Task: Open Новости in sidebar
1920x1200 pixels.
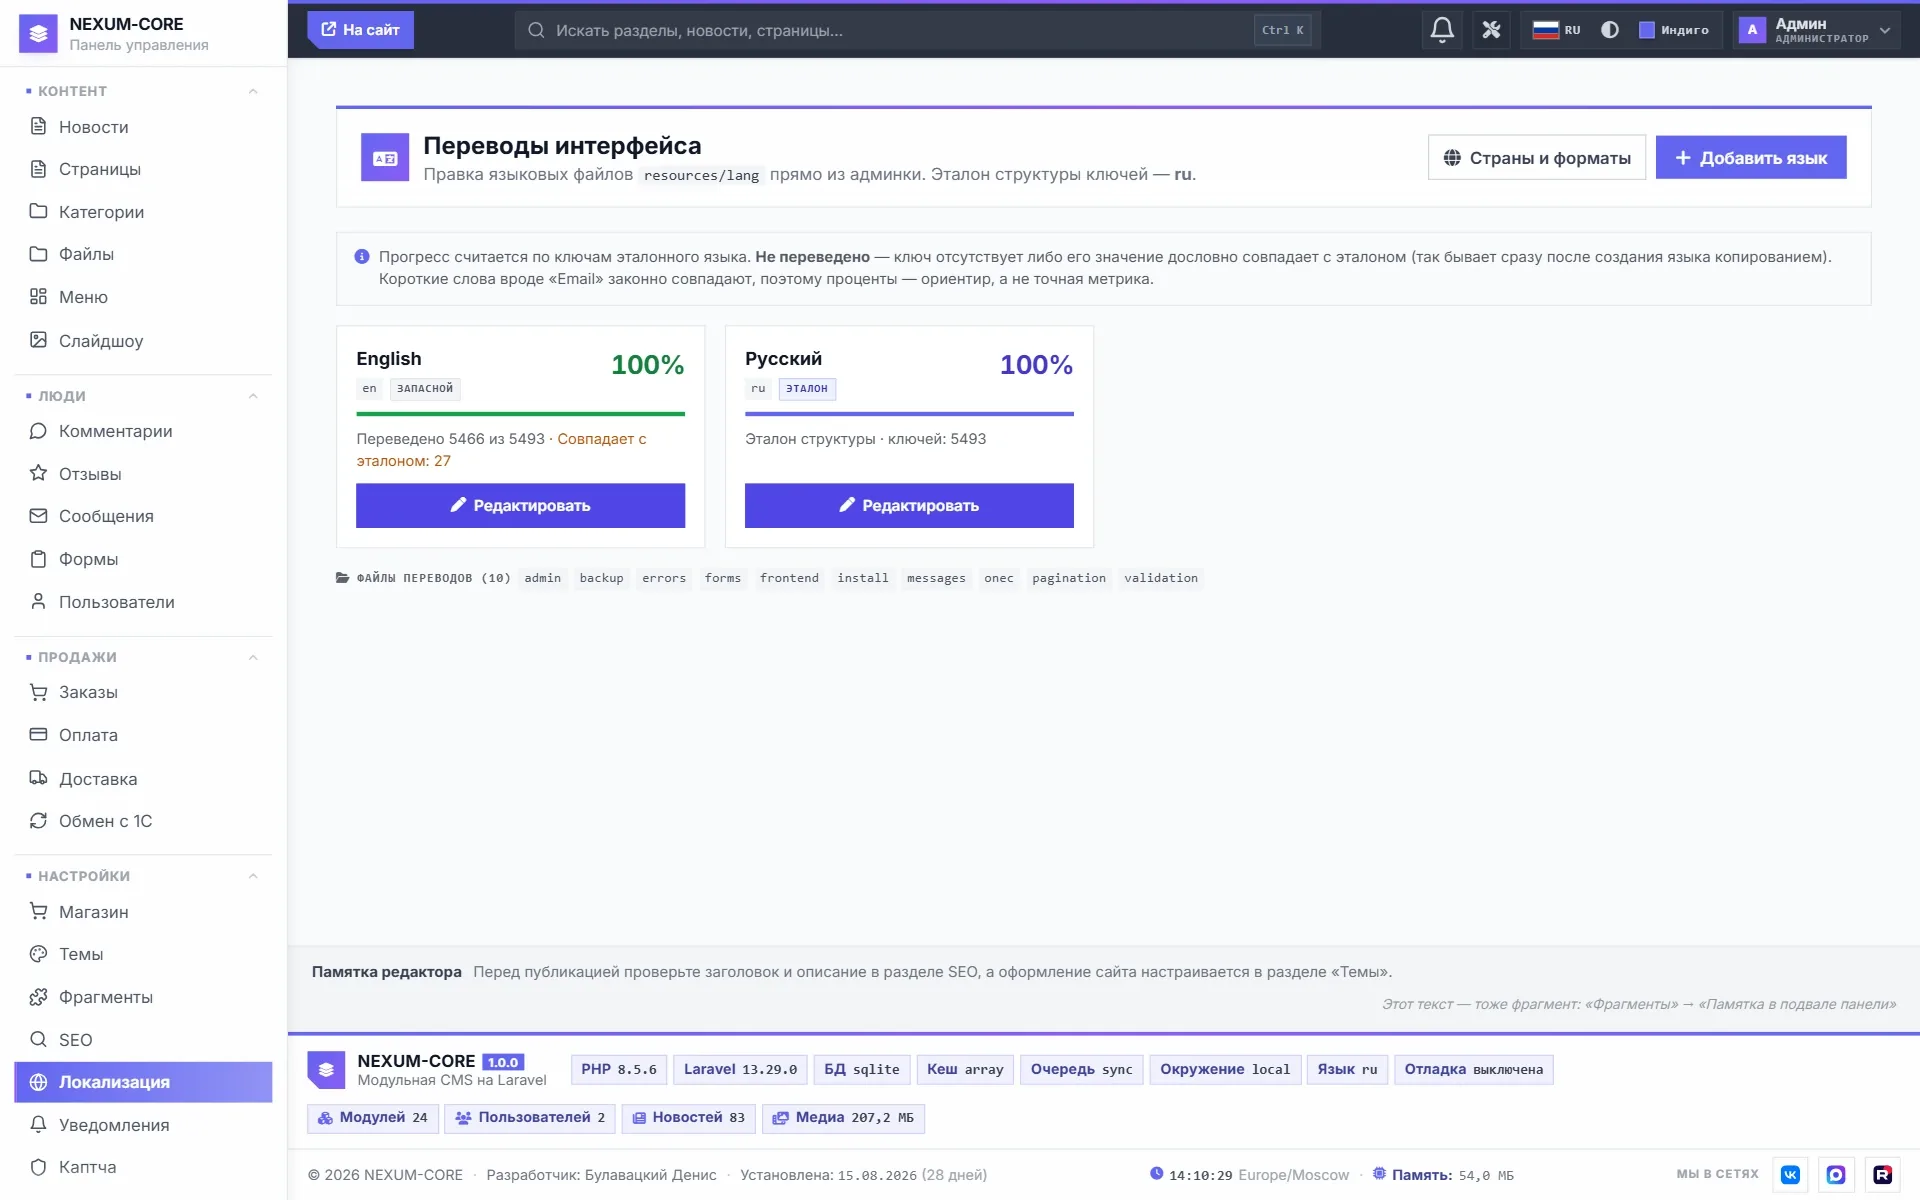Action: click(143, 127)
